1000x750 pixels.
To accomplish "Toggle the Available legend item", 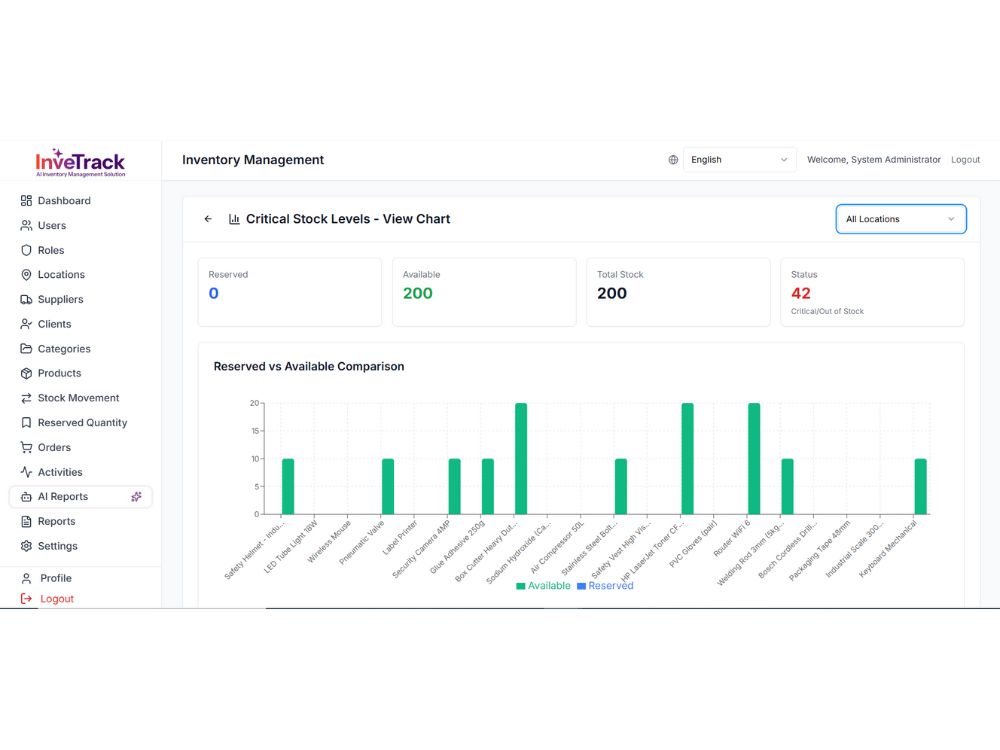I will click(543, 586).
